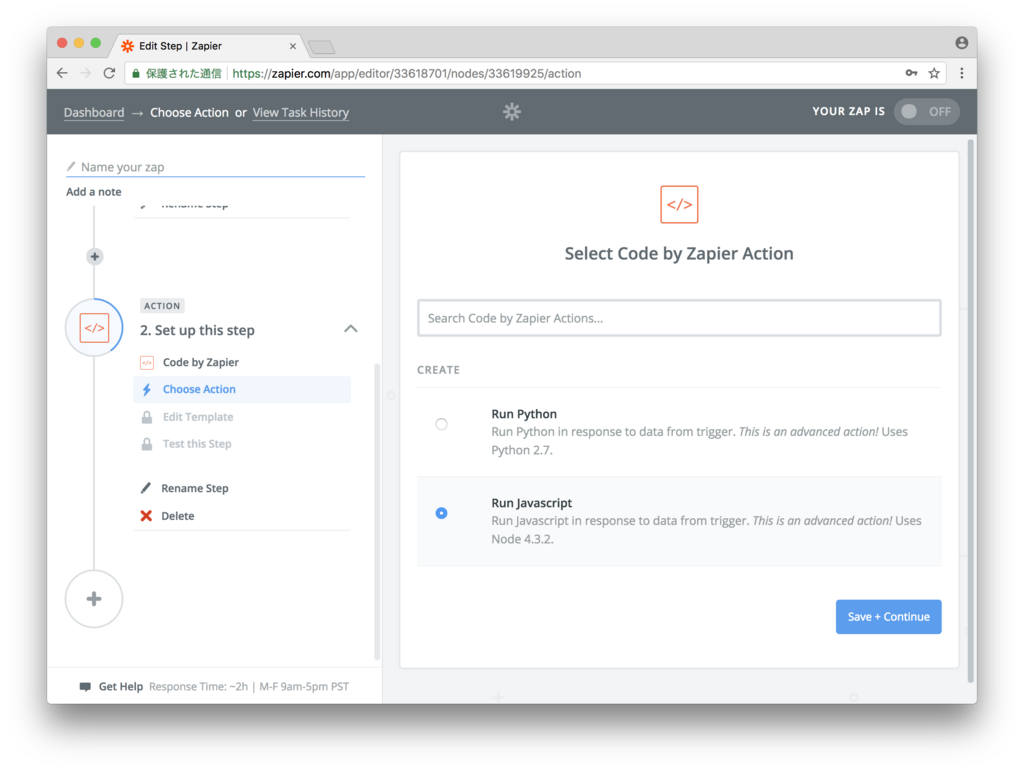Click Delete step option
1024x771 pixels.
[178, 516]
